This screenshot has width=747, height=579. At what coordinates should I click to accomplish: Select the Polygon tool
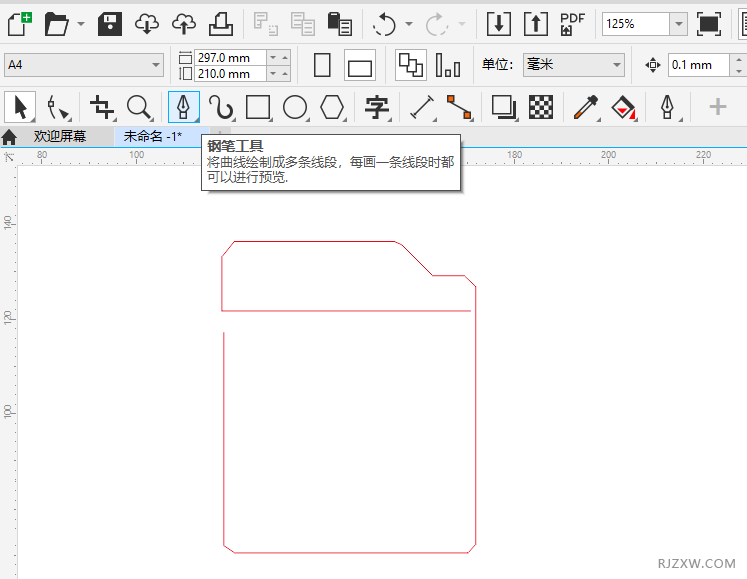[x=332, y=107]
